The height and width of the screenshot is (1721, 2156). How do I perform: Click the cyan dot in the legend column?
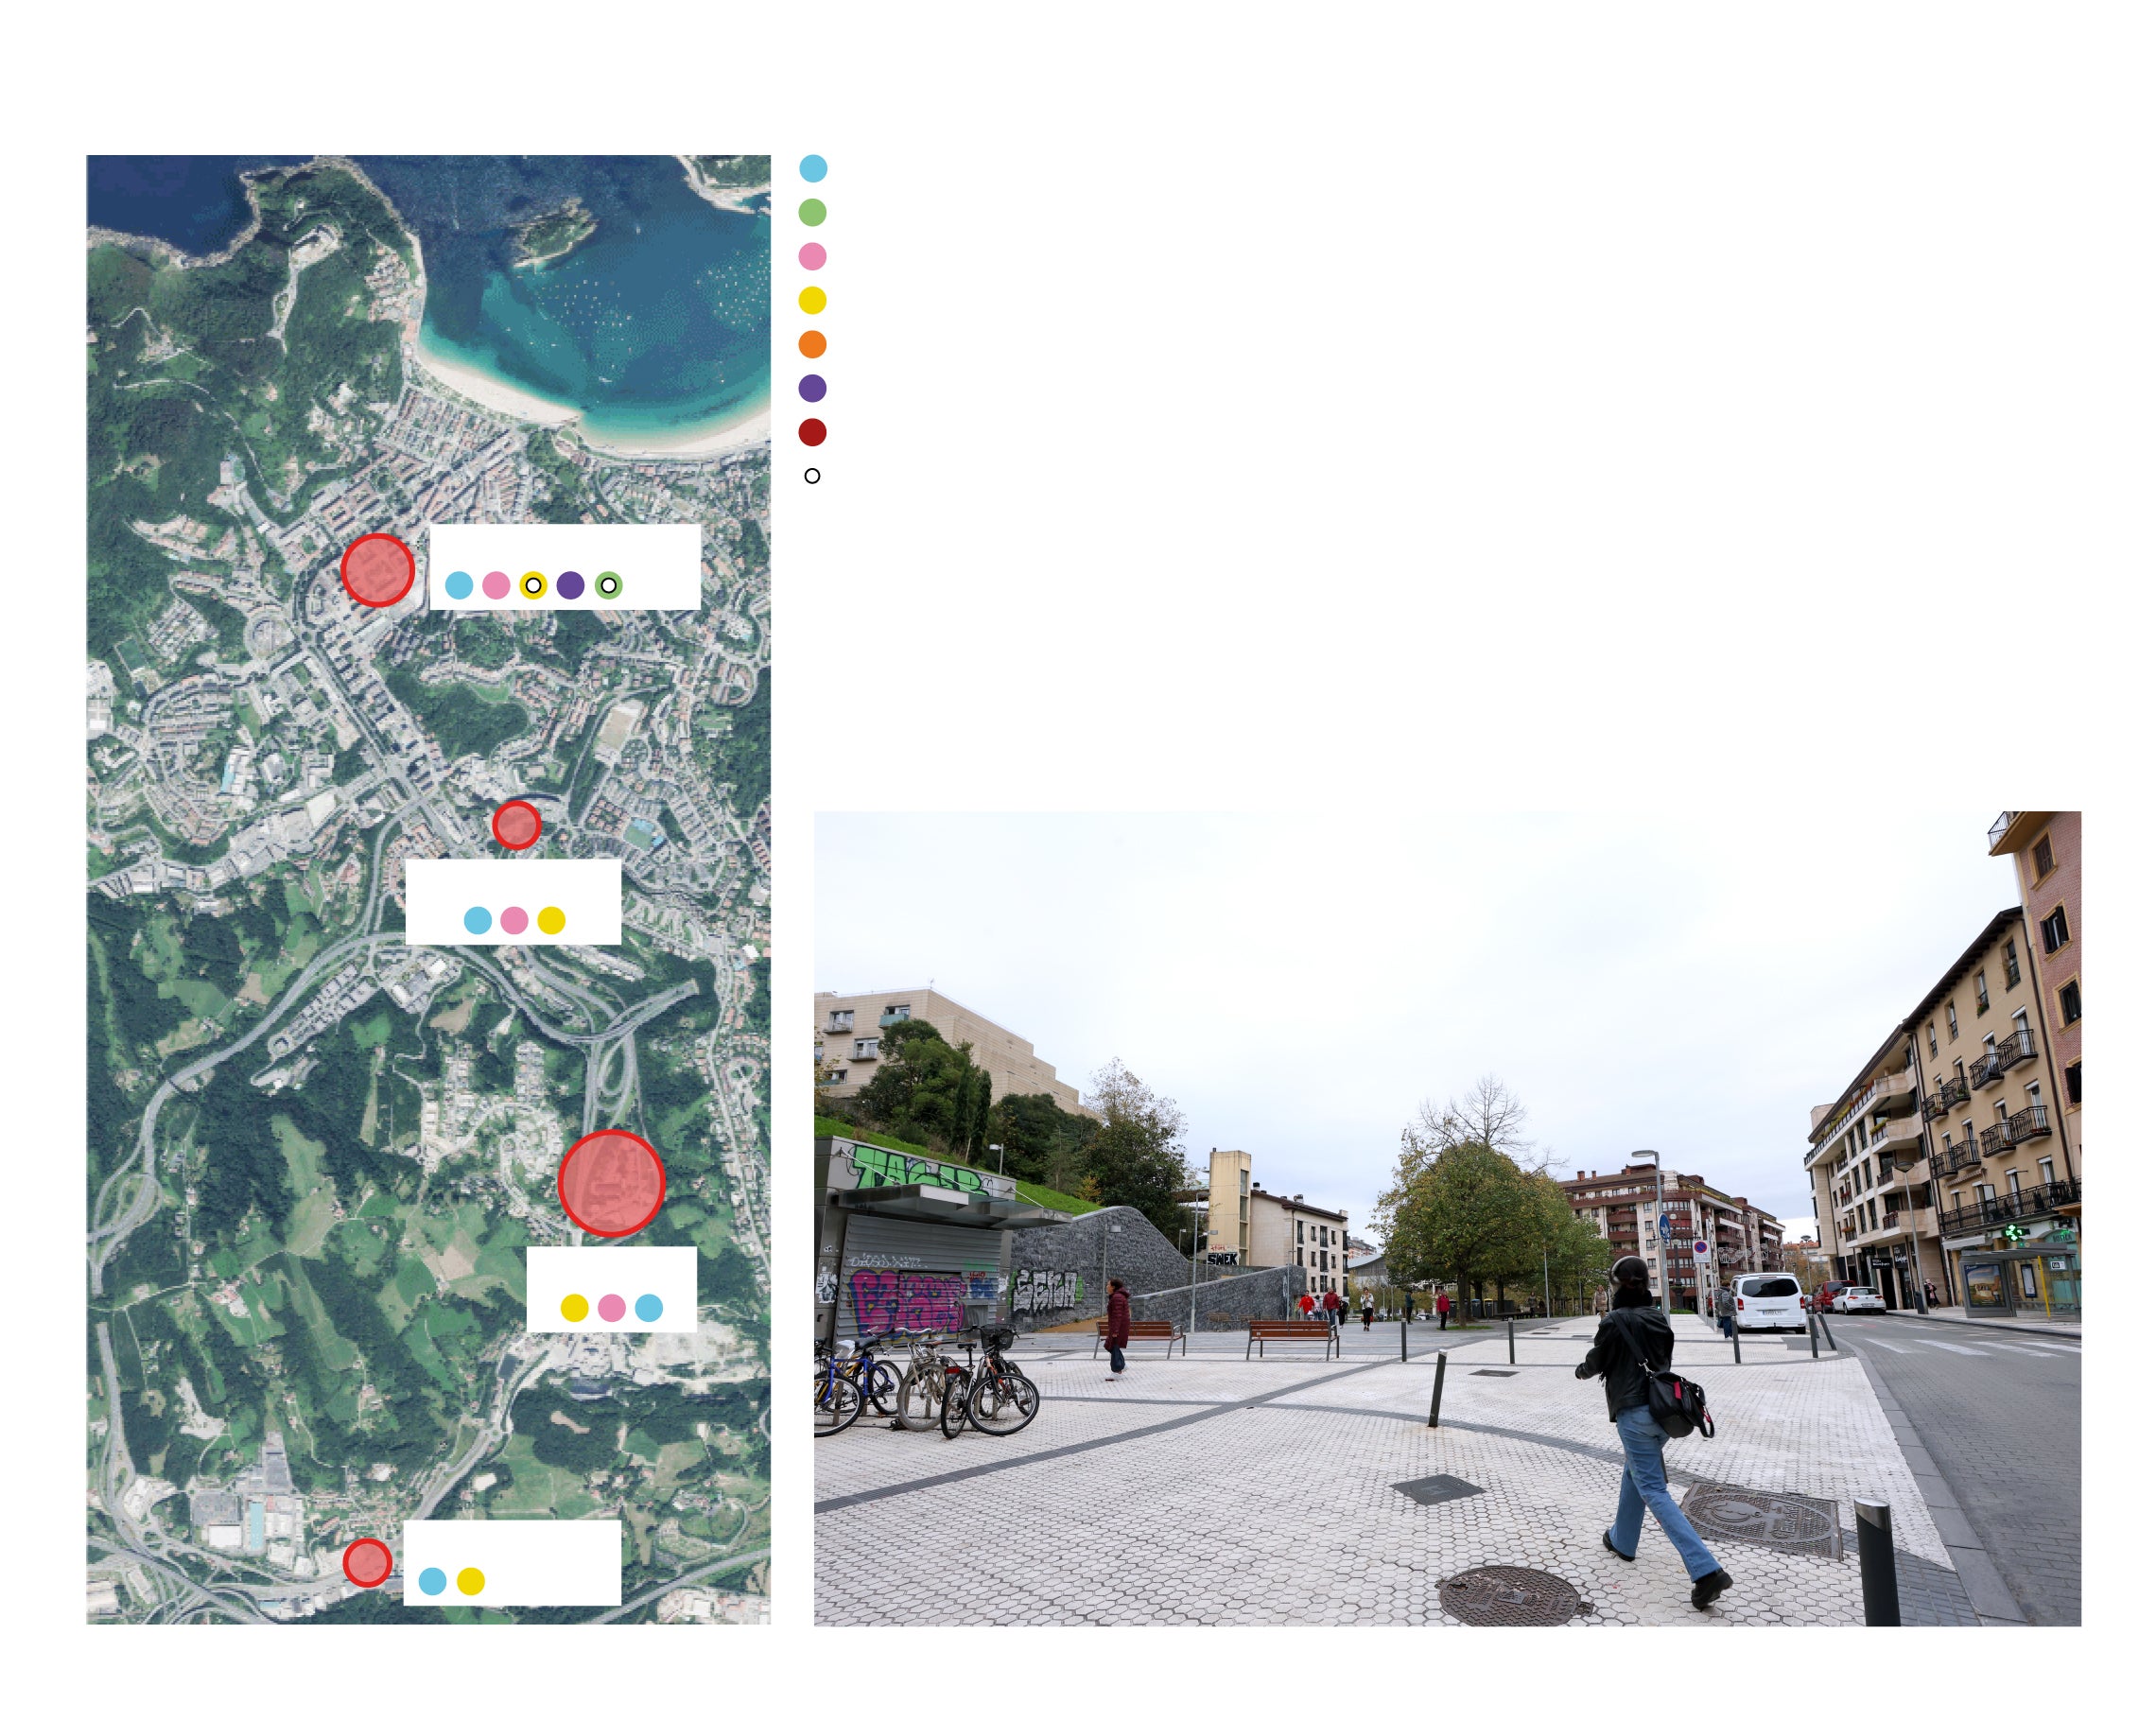coord(813,168)
